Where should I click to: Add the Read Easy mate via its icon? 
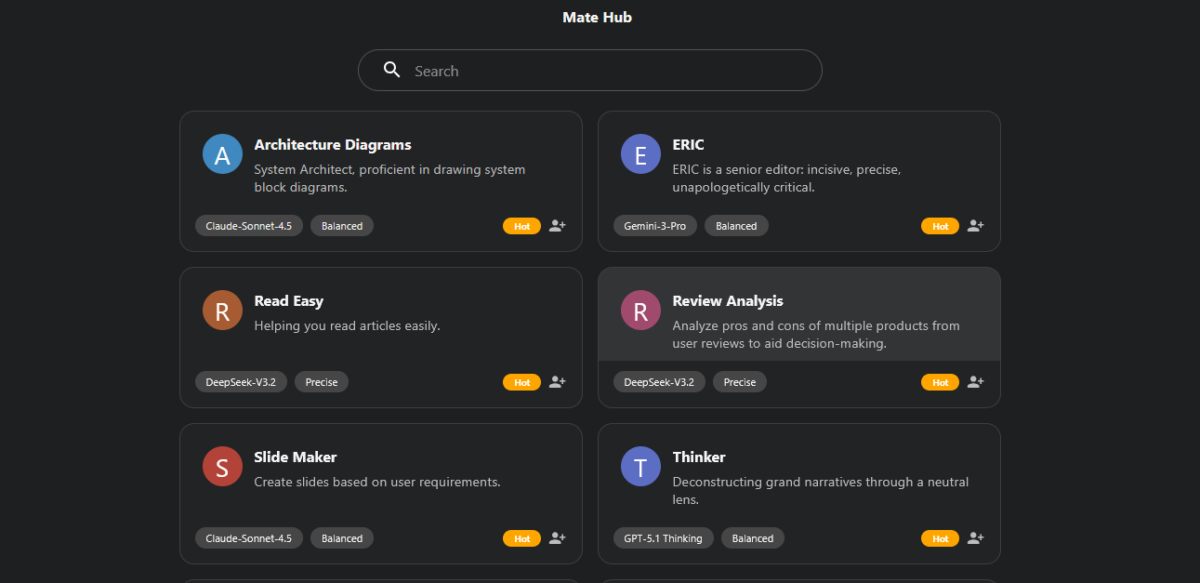pyautogui.click(x=557, y=382)
